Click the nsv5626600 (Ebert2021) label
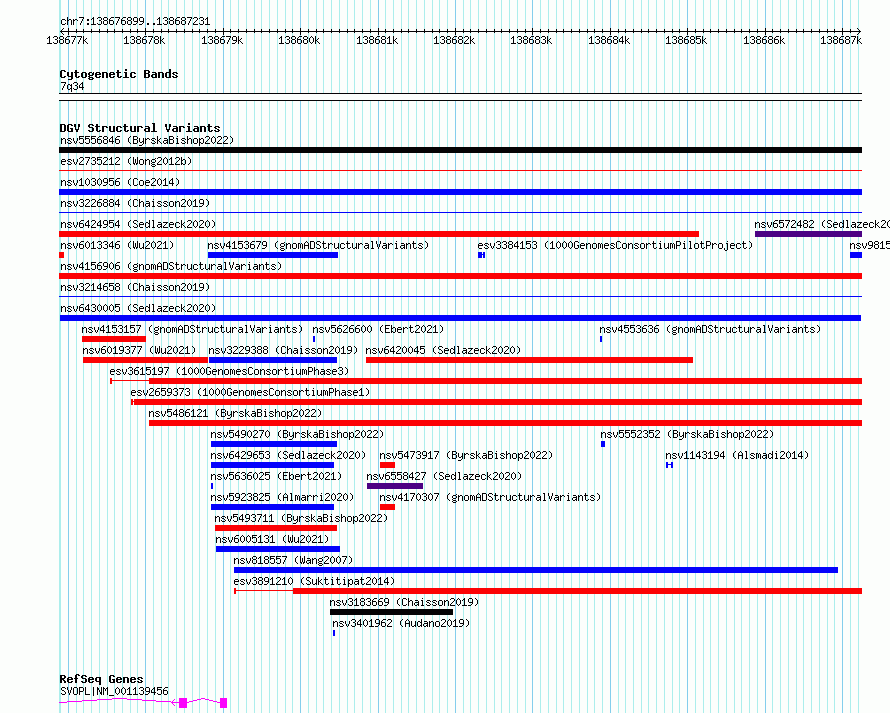Screen dimensions: 890x713 (x=378, y=329)
